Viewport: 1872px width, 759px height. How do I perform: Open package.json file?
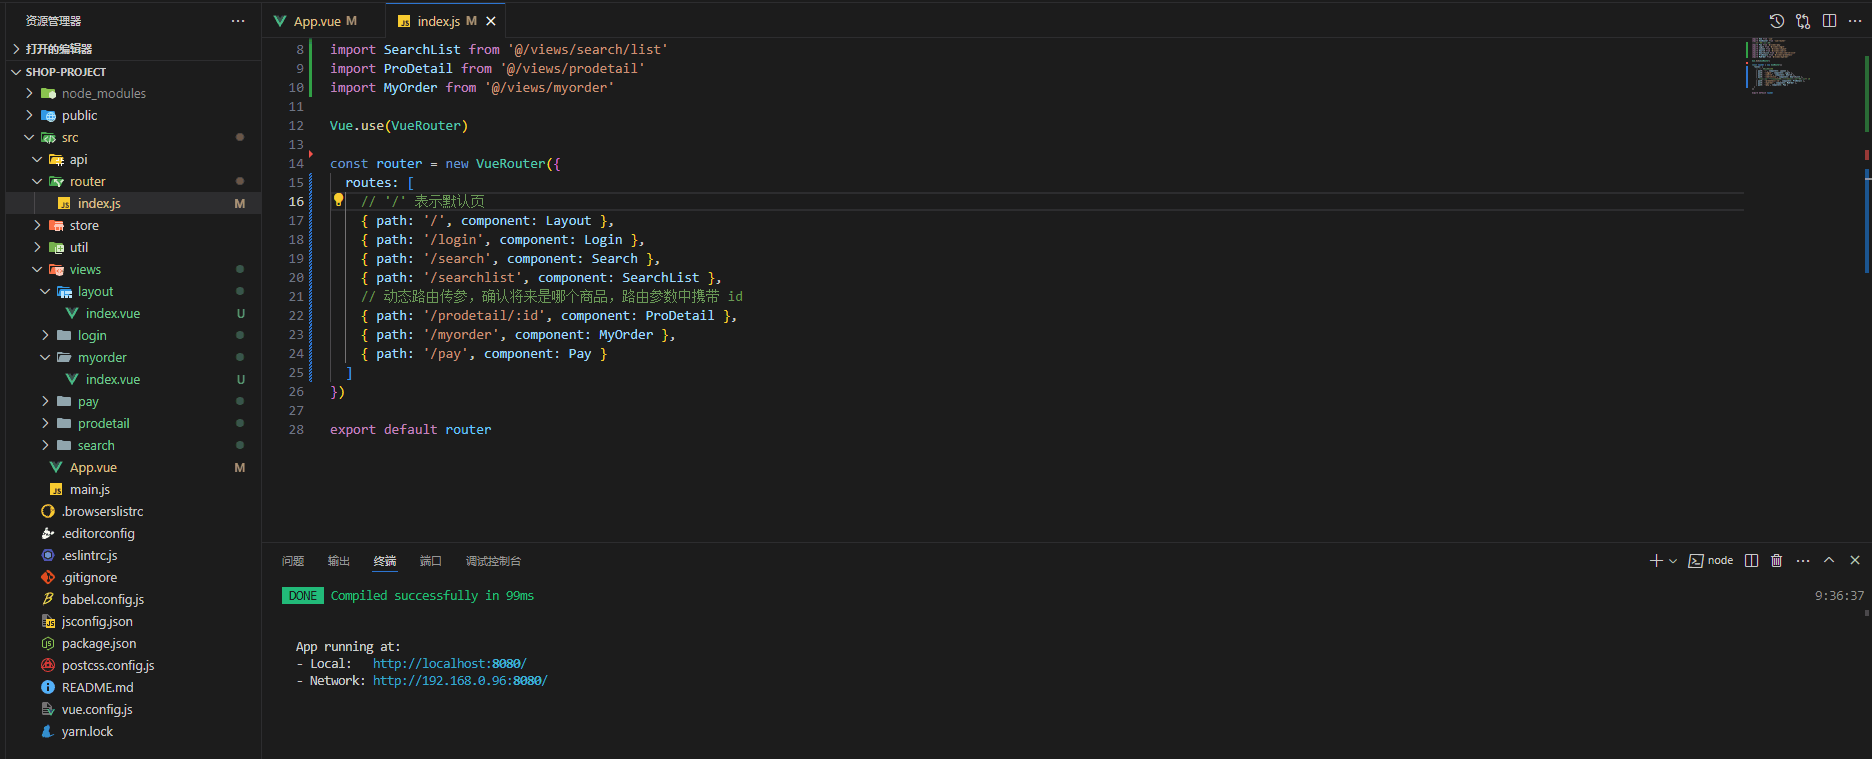132,643
